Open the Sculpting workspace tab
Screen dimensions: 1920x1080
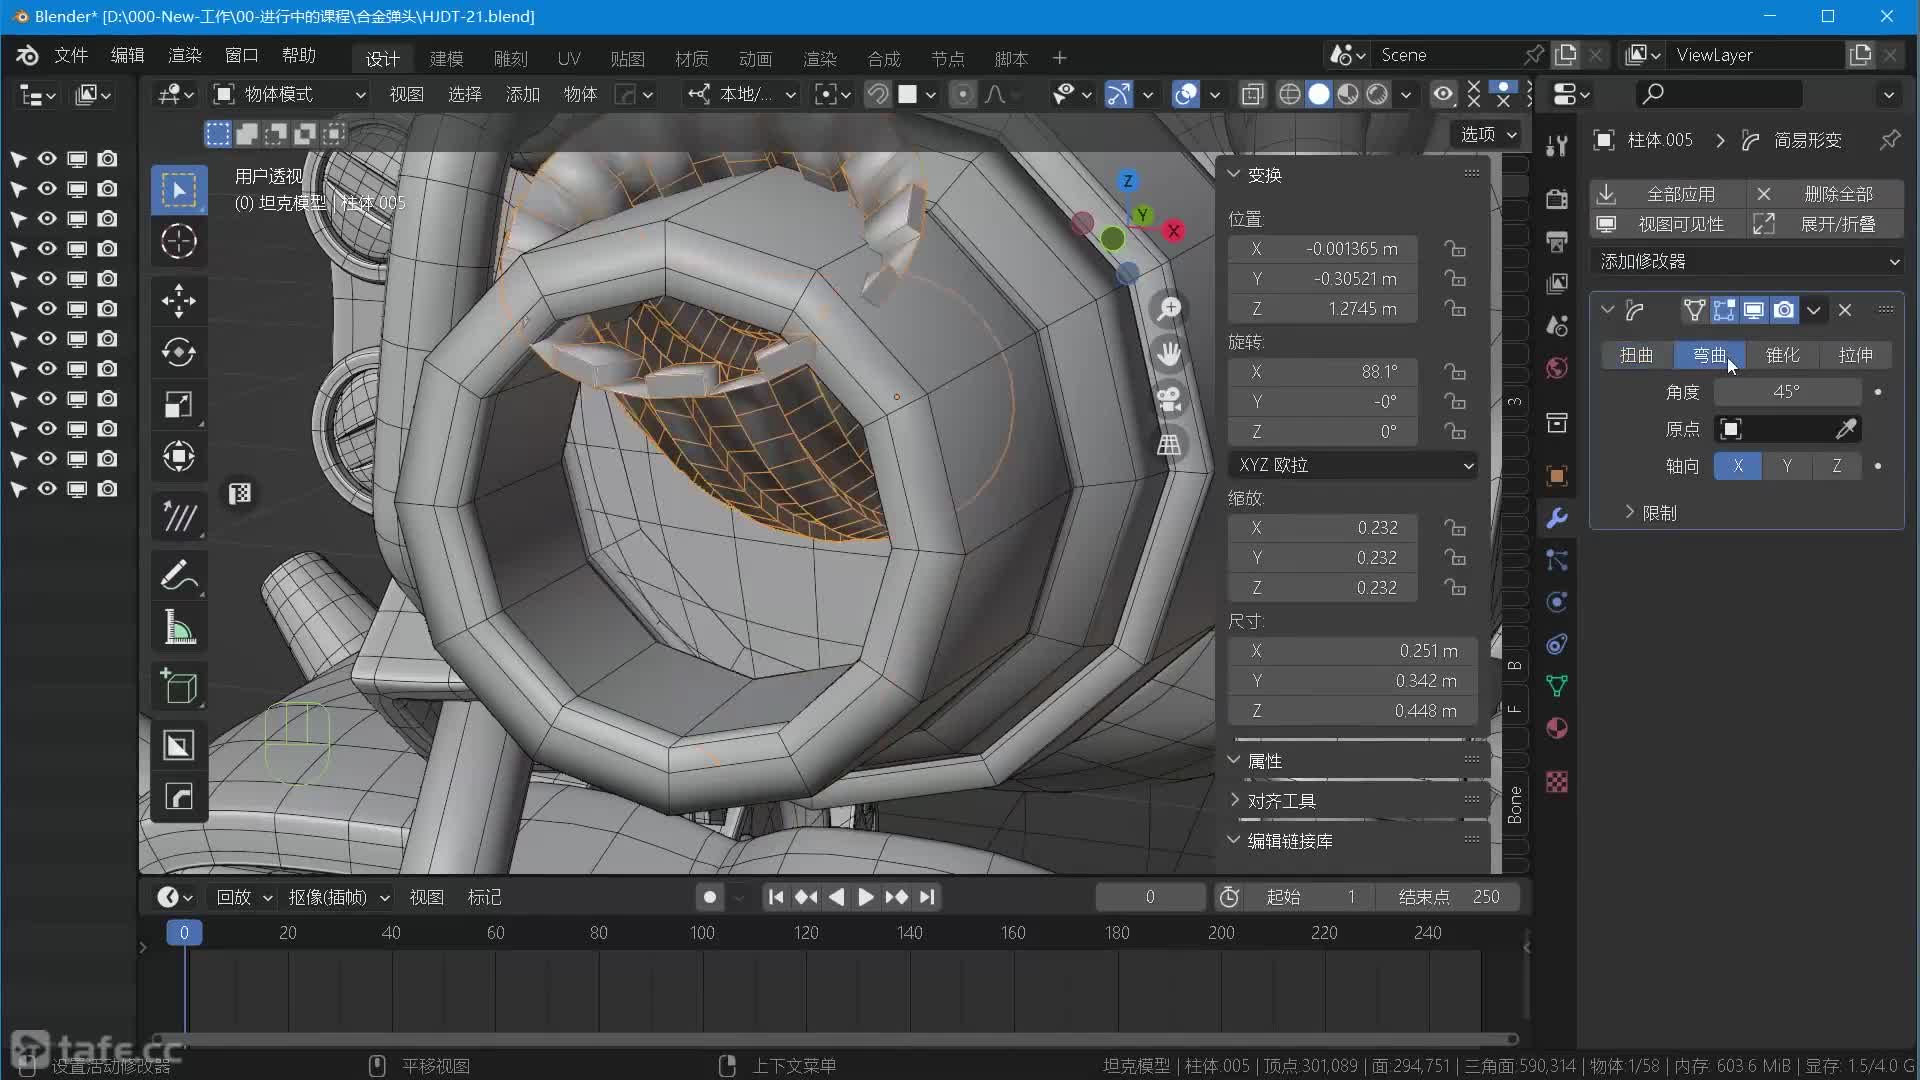click(510, 59)
